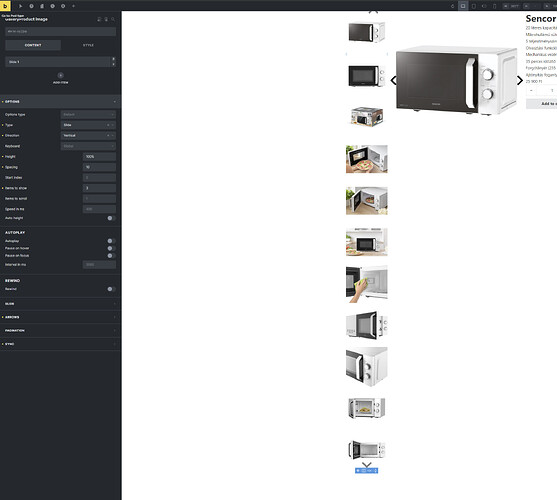Click the previous arrow on product image
557x500 pixels.
393,80
